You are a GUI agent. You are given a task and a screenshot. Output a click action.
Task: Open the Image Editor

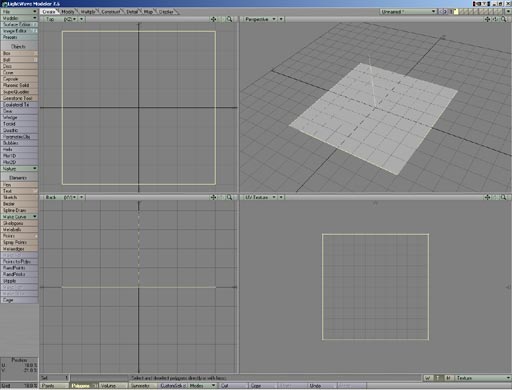click(19, 31)
